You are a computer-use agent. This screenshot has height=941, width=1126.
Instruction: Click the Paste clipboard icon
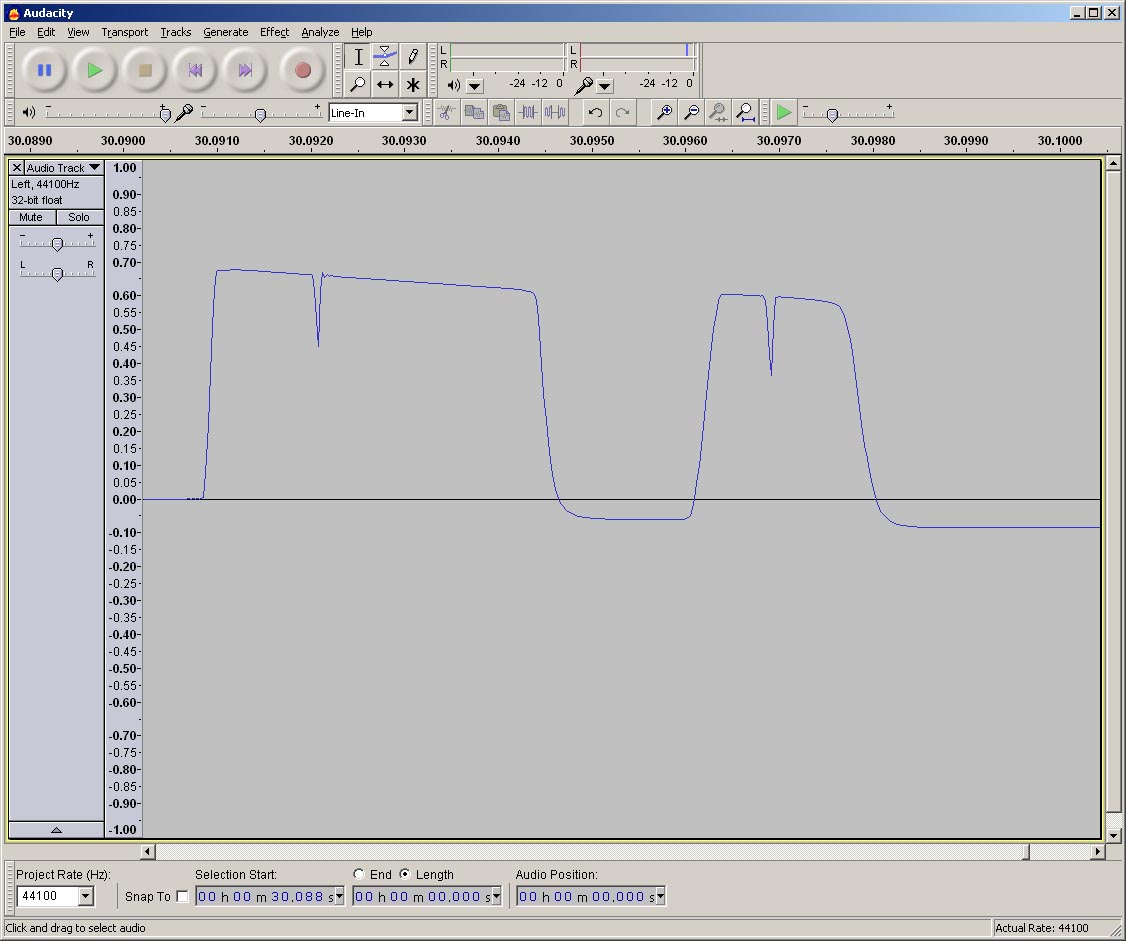501,112
